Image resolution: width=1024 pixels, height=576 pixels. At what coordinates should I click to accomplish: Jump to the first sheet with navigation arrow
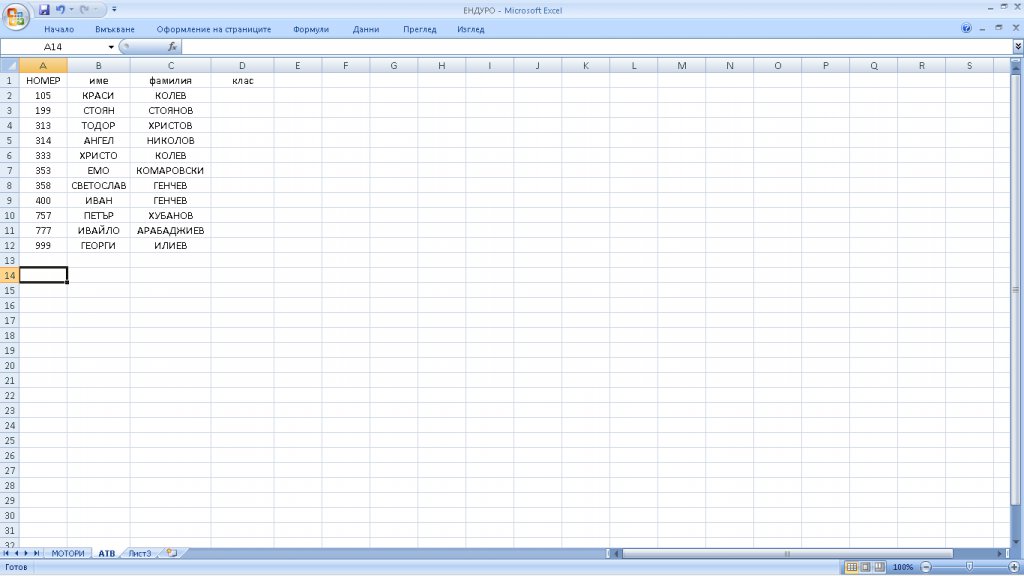click(8, 553)
